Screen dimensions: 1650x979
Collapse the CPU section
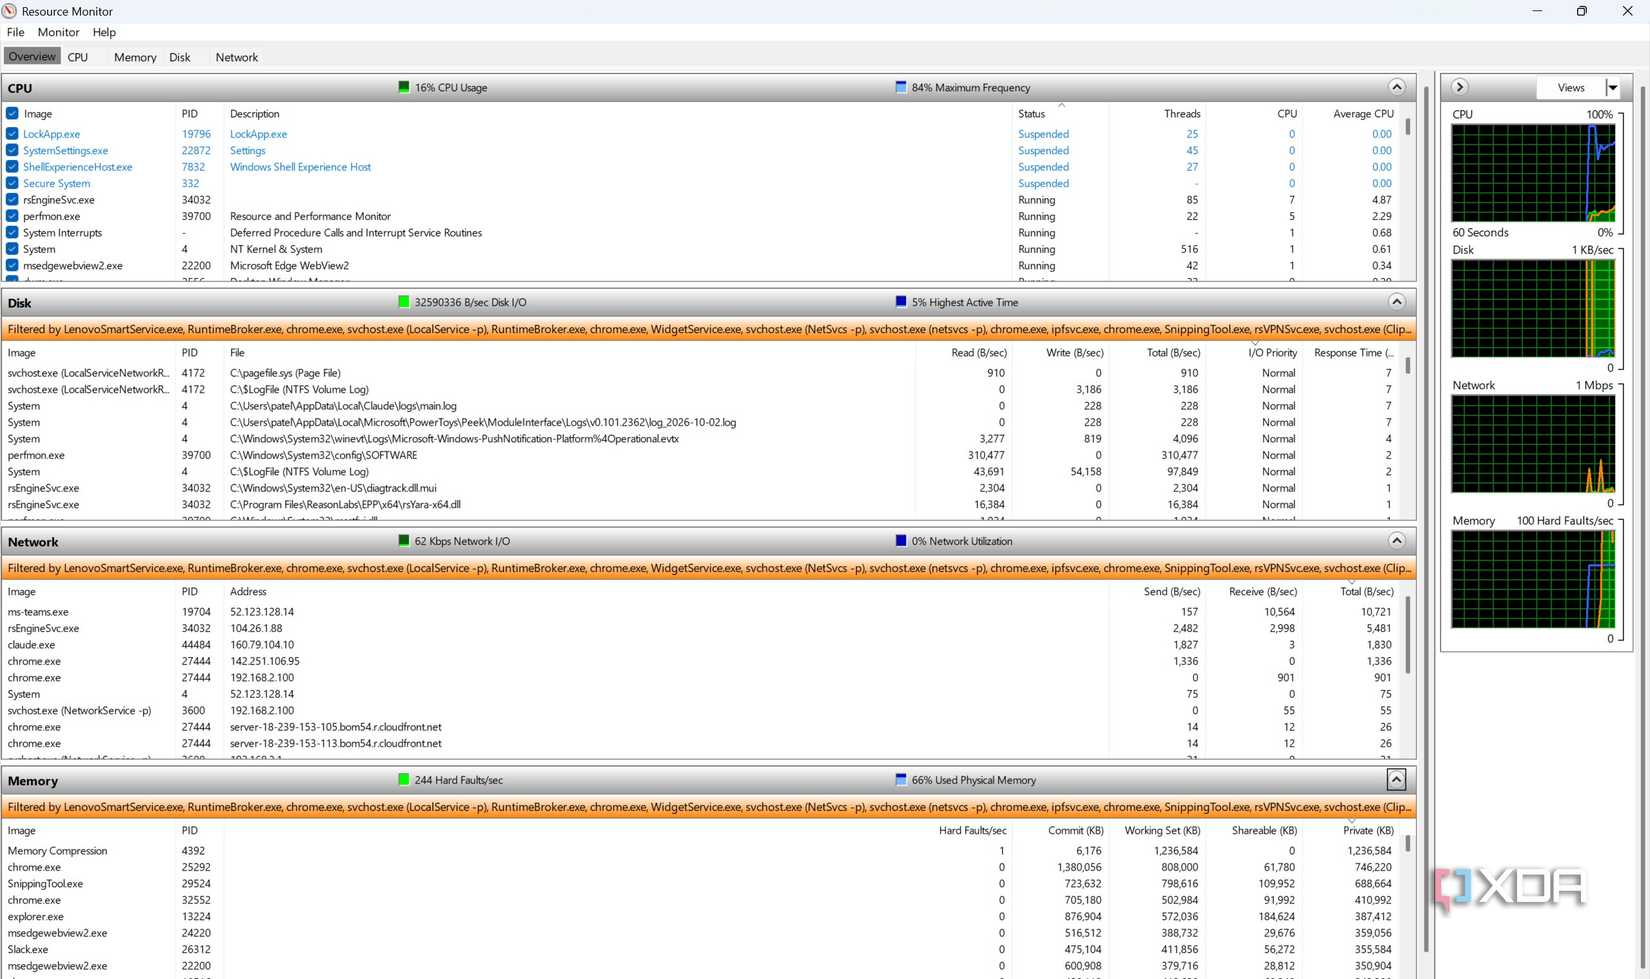coord(1397,87)
